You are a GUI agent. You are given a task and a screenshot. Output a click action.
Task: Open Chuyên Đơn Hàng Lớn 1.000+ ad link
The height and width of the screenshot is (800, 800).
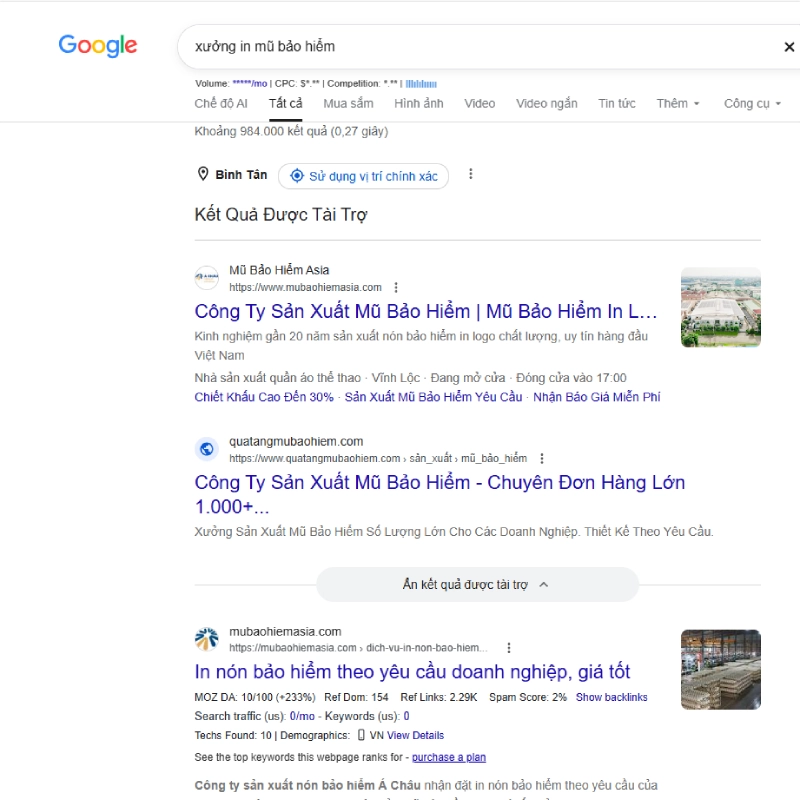tap(440, 494)
